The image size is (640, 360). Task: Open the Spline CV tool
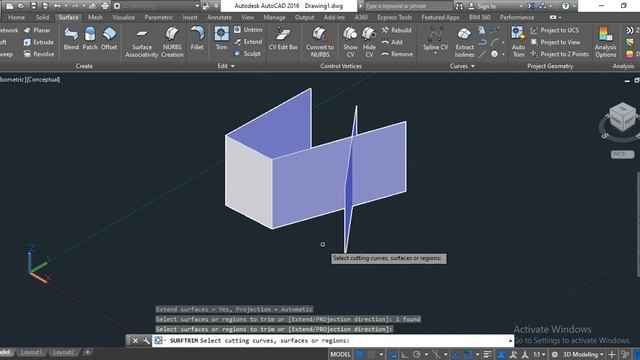click(436, 38)
